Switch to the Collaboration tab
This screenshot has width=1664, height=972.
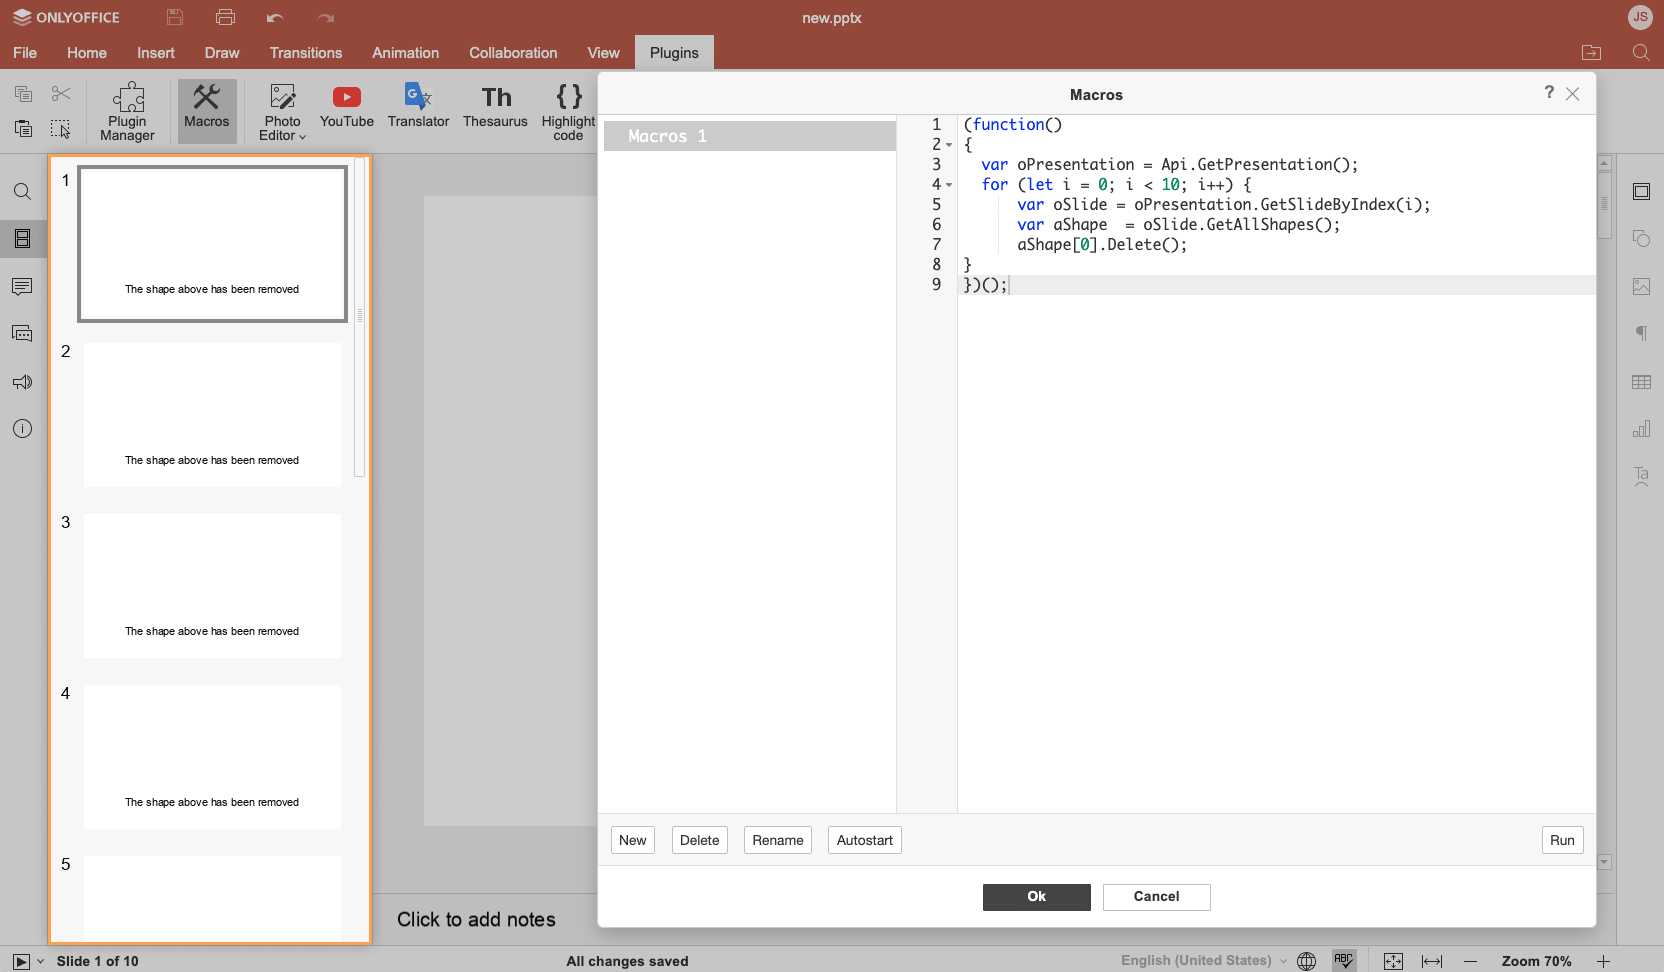coord(513,53)
